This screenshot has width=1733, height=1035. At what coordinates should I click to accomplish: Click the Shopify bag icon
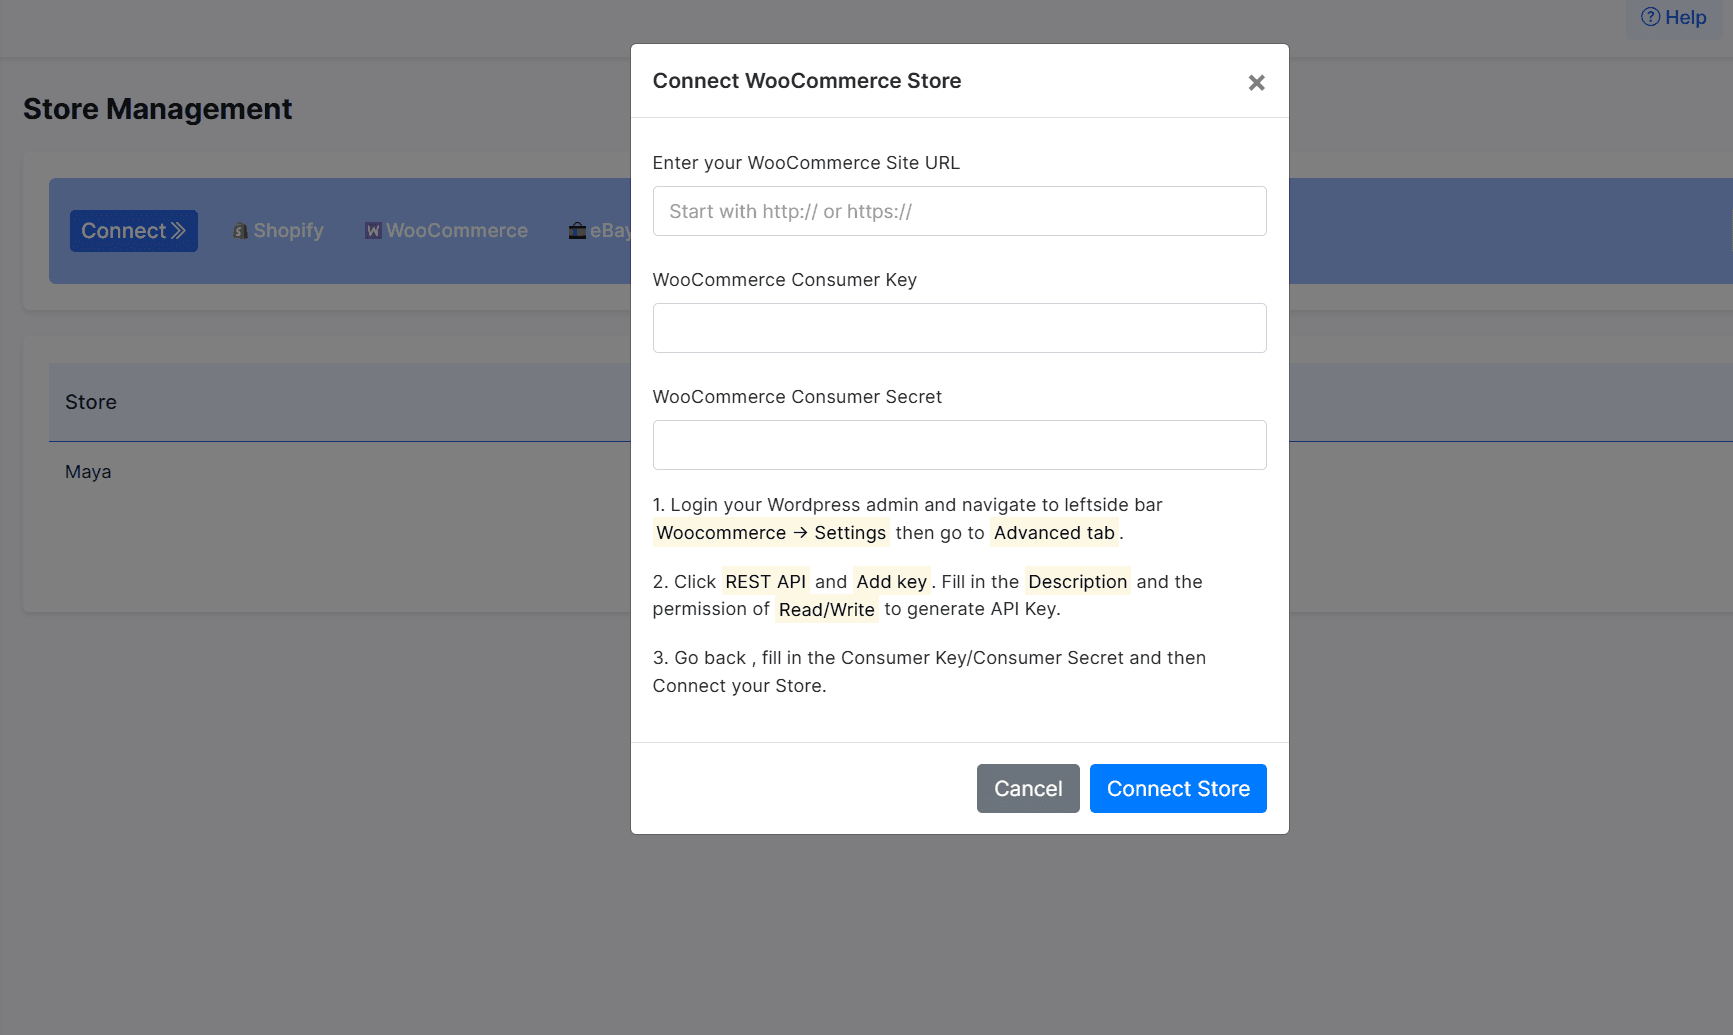(x=240, y=231)
